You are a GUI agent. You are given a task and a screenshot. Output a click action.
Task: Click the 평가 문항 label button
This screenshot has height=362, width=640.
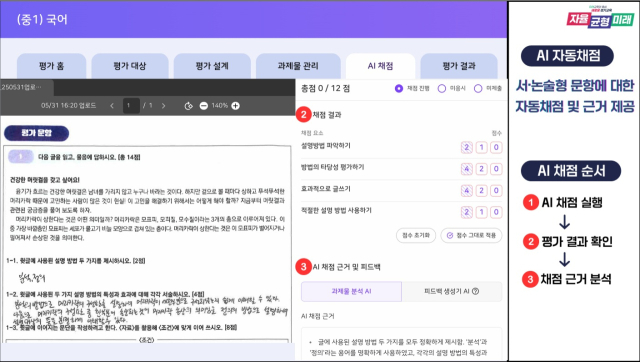[36, 133]
